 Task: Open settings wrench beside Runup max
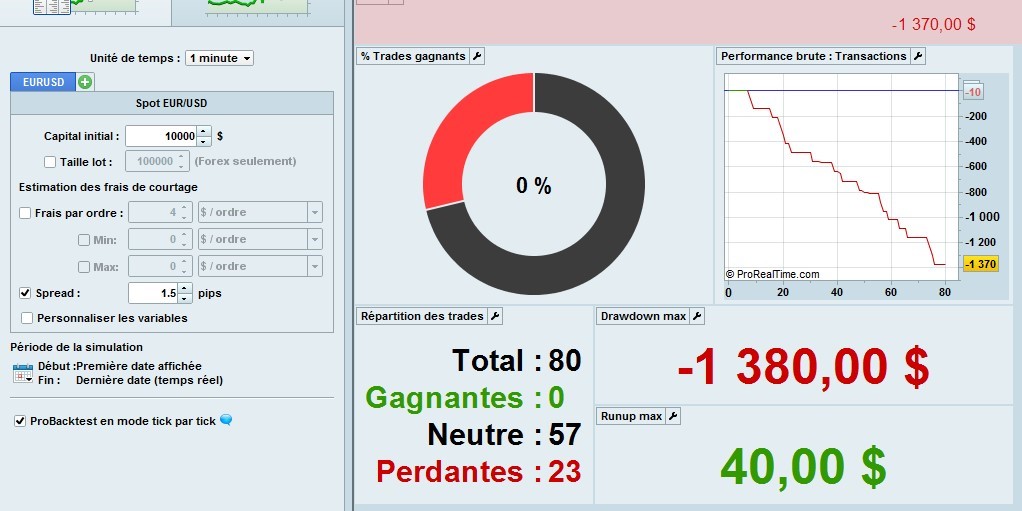[x=673, y=416]
